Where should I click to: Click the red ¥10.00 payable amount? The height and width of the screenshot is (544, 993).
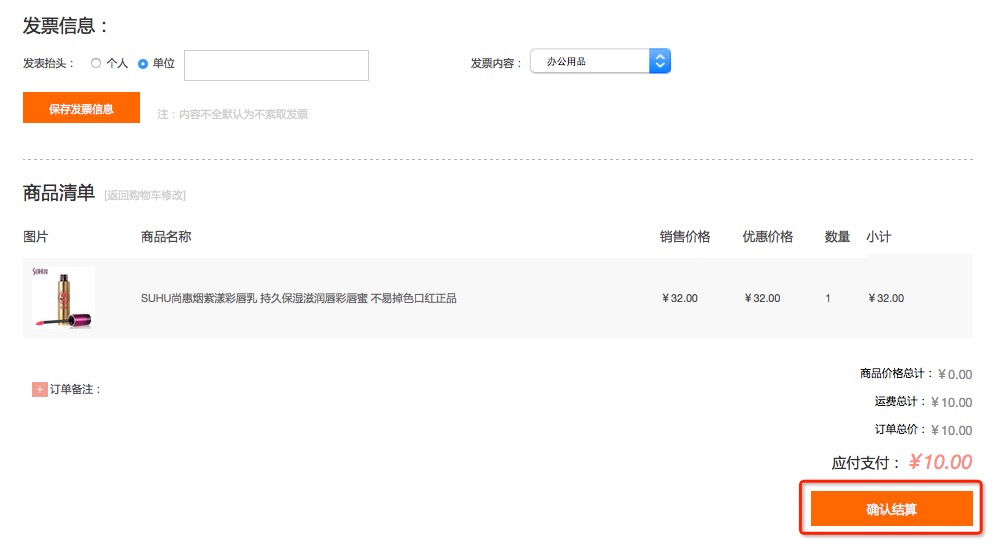[x=939, y=462]
